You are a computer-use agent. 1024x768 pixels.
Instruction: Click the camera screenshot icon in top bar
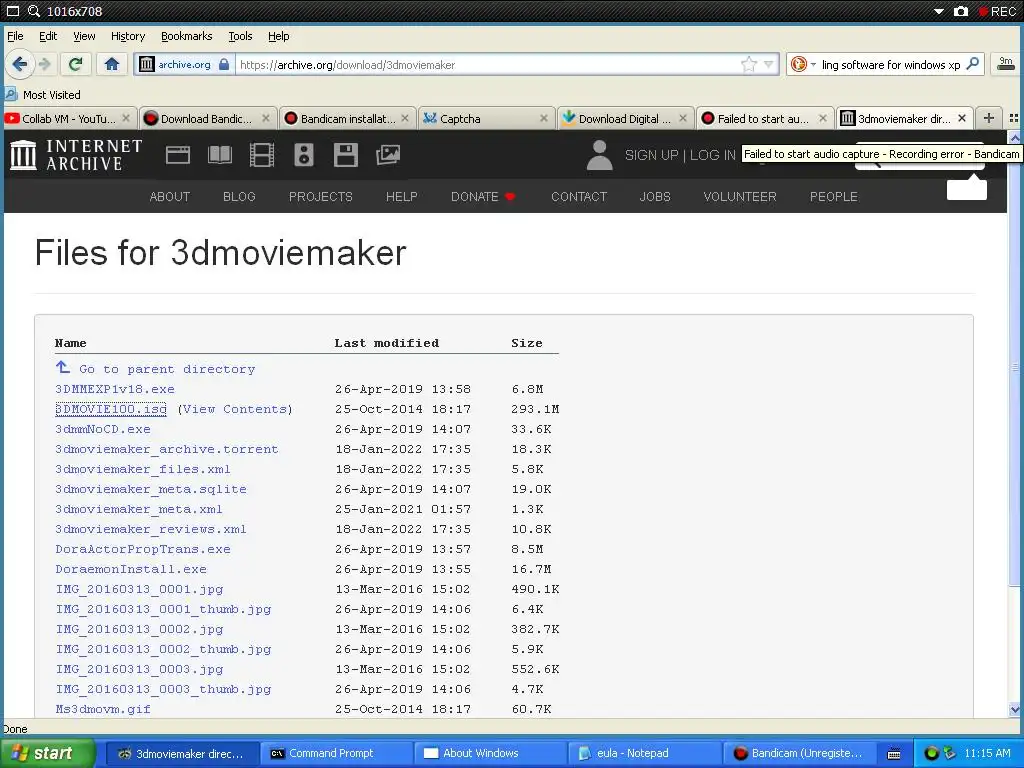pos(961,11)
